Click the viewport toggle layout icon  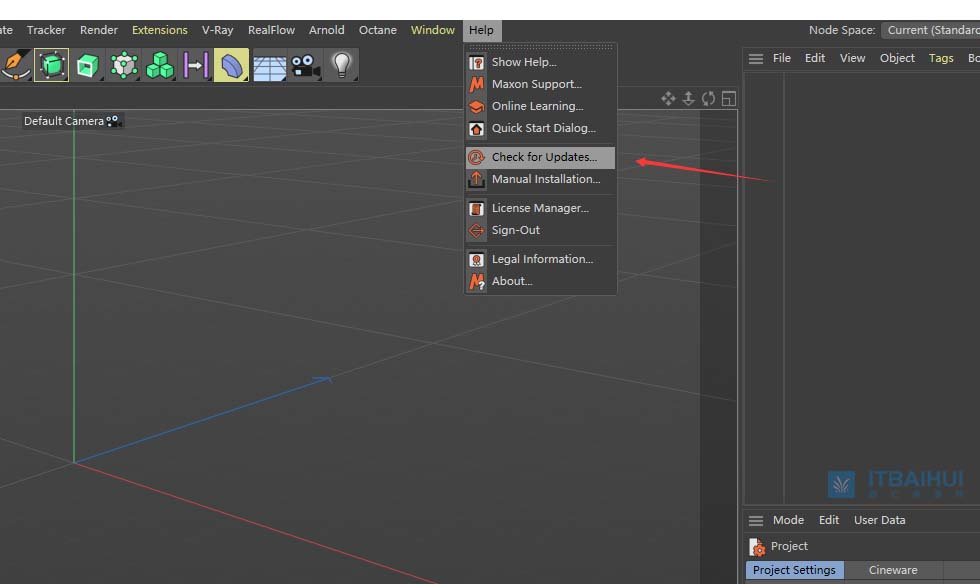click(x=728, y=99)
